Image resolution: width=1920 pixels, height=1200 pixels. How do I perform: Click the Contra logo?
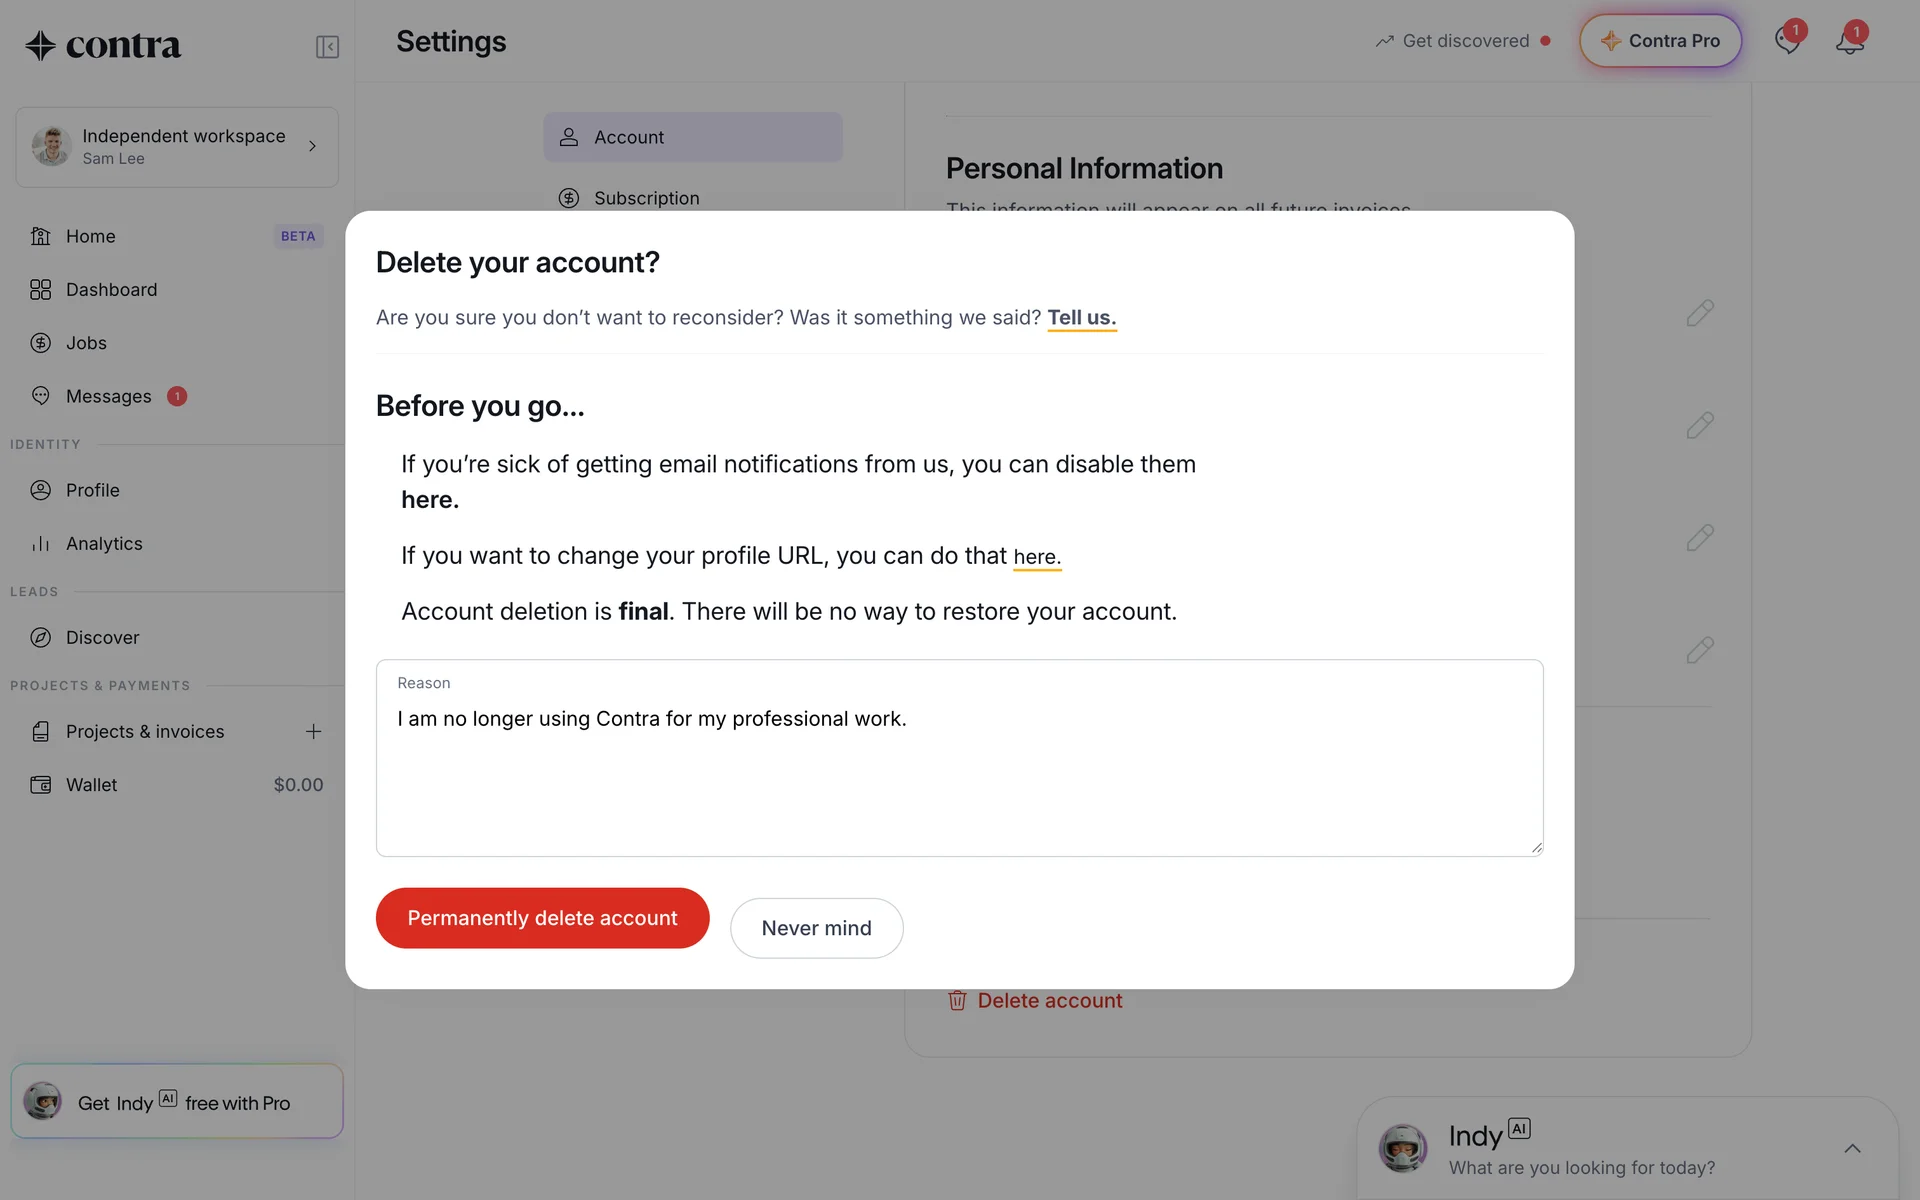pyautogui.click(x=104, y=45)
